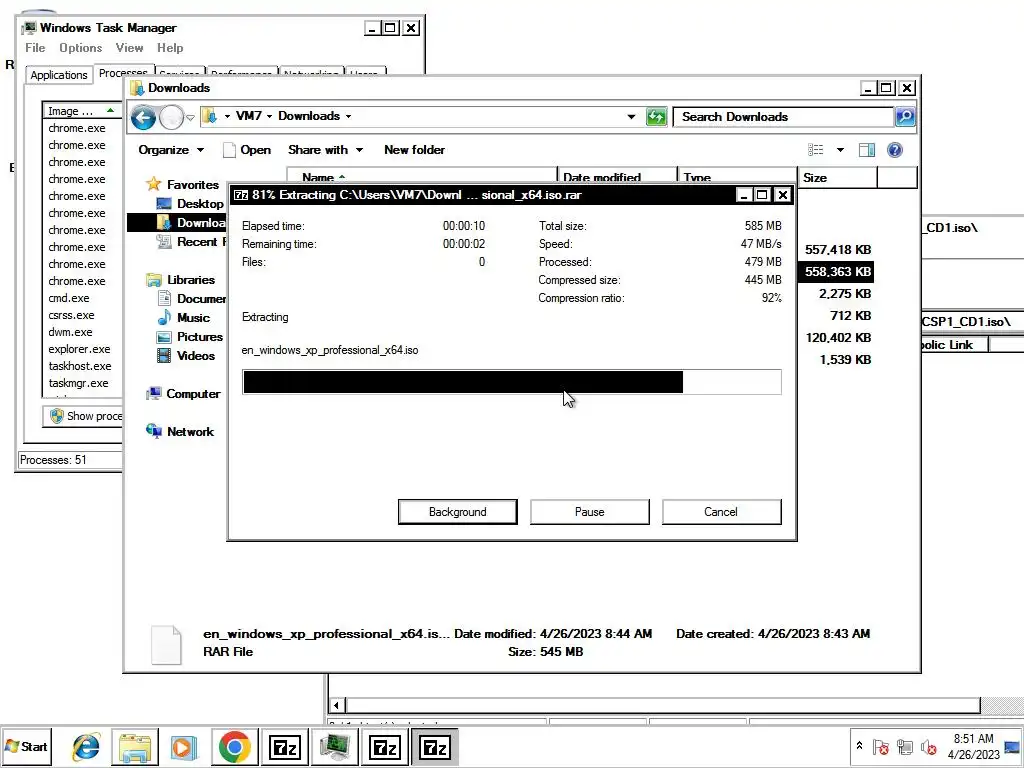Viewport: 1024px width, 768px height.
Task: Select the 558,363 KB file row
Action: [837, 272]
